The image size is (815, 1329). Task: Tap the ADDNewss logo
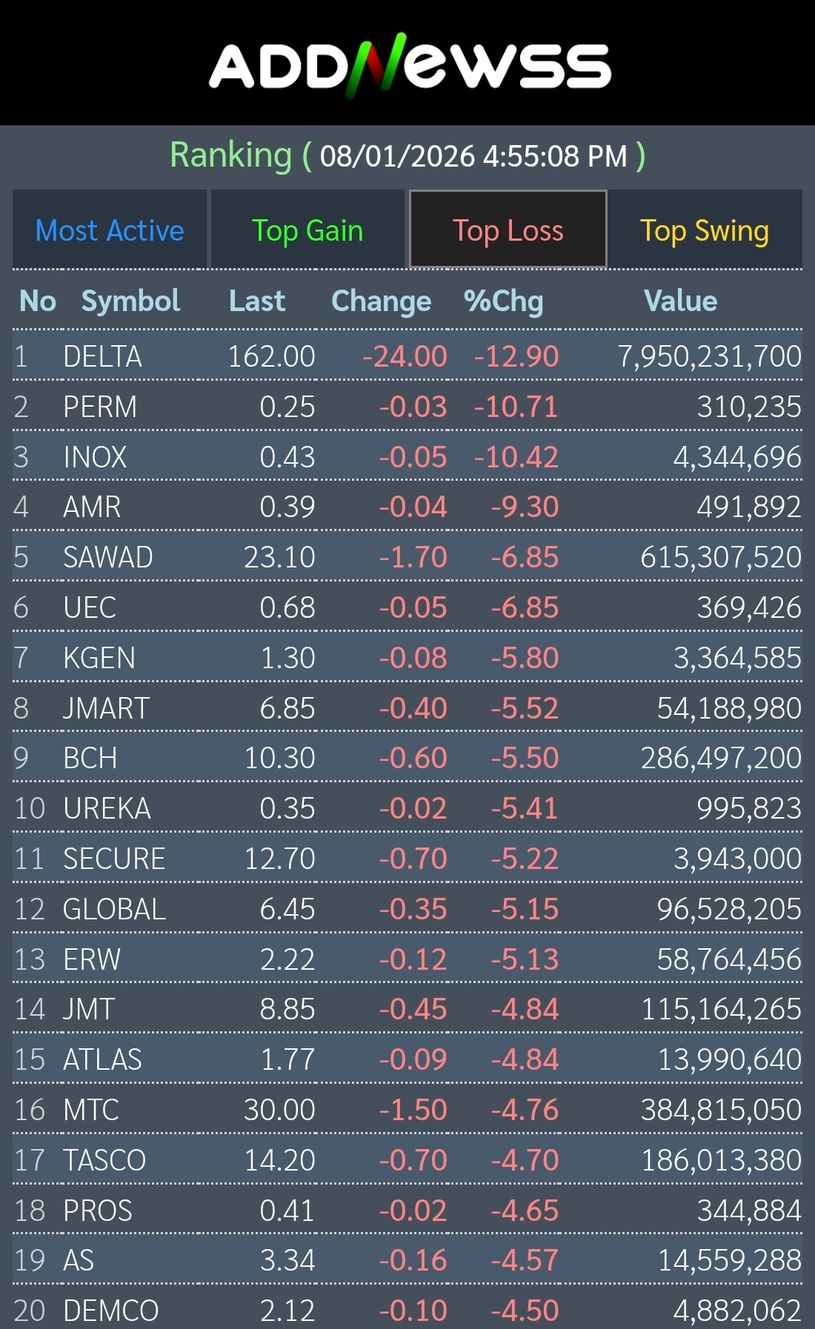coord(409,65)
